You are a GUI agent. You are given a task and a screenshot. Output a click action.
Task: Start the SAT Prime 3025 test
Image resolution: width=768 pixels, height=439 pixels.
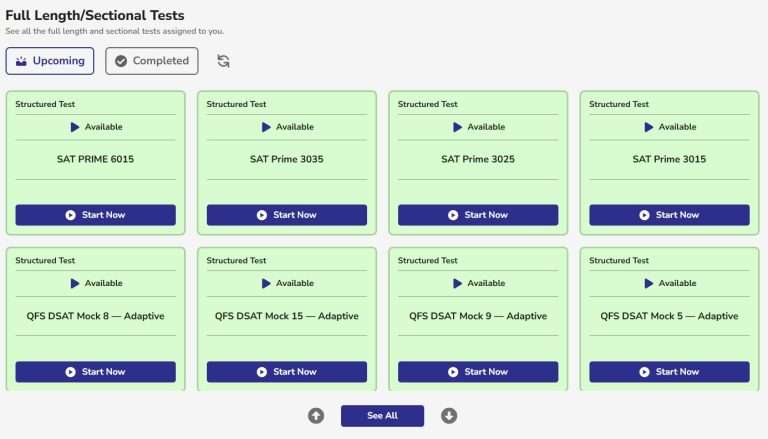478,215
